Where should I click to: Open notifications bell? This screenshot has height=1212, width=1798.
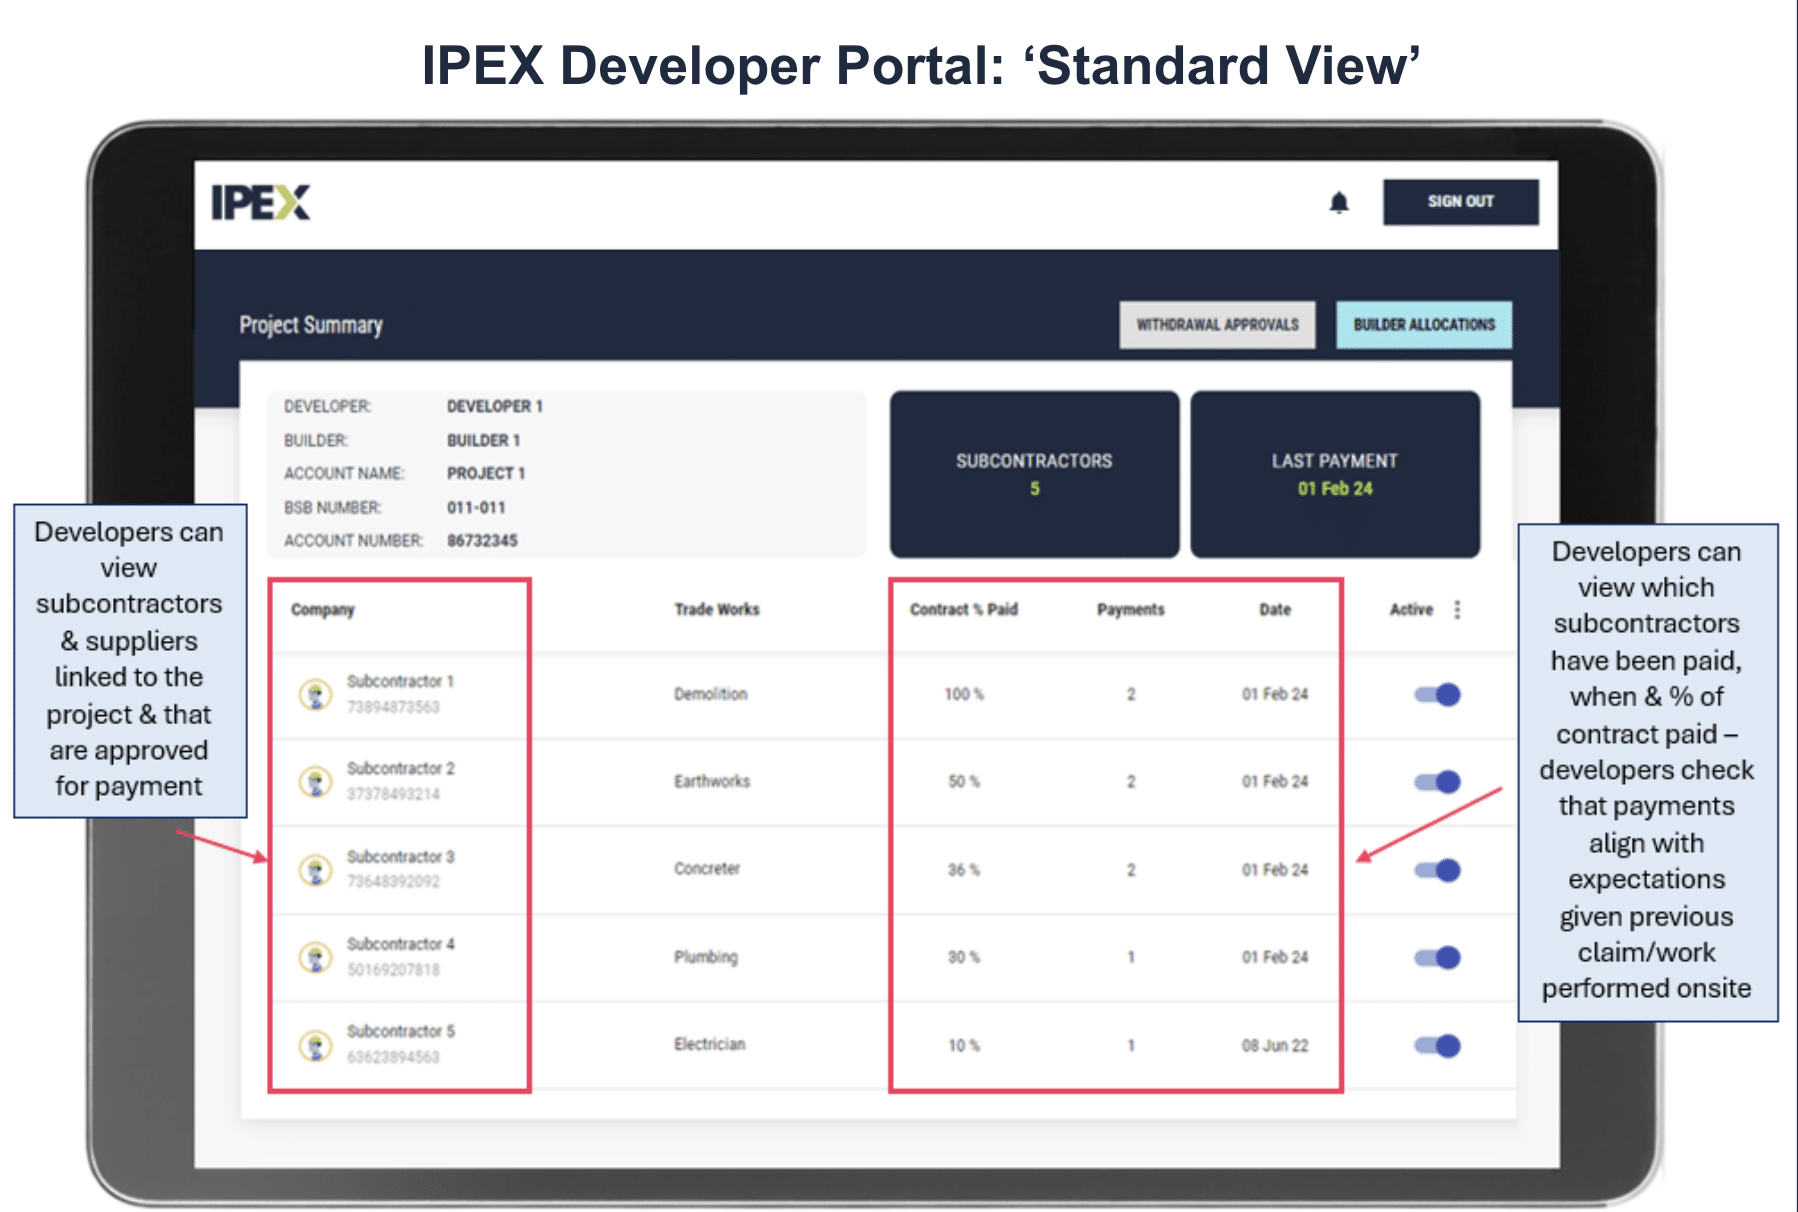(x=1339, y=203)
